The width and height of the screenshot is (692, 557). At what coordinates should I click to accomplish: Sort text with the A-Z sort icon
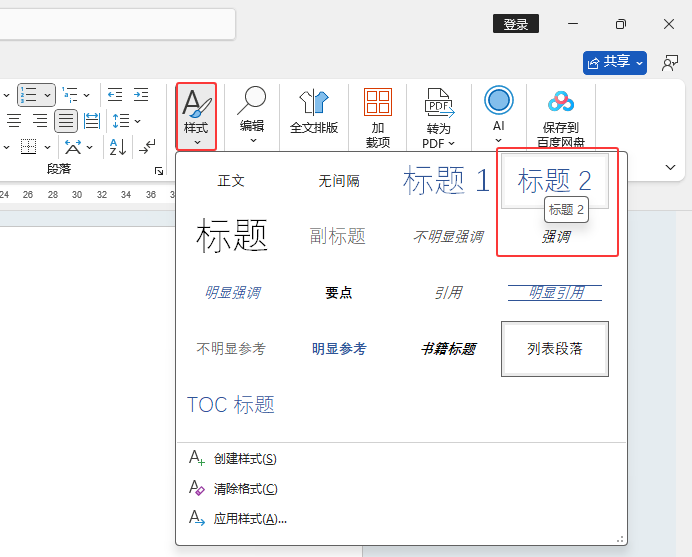(x=118, y=147)
